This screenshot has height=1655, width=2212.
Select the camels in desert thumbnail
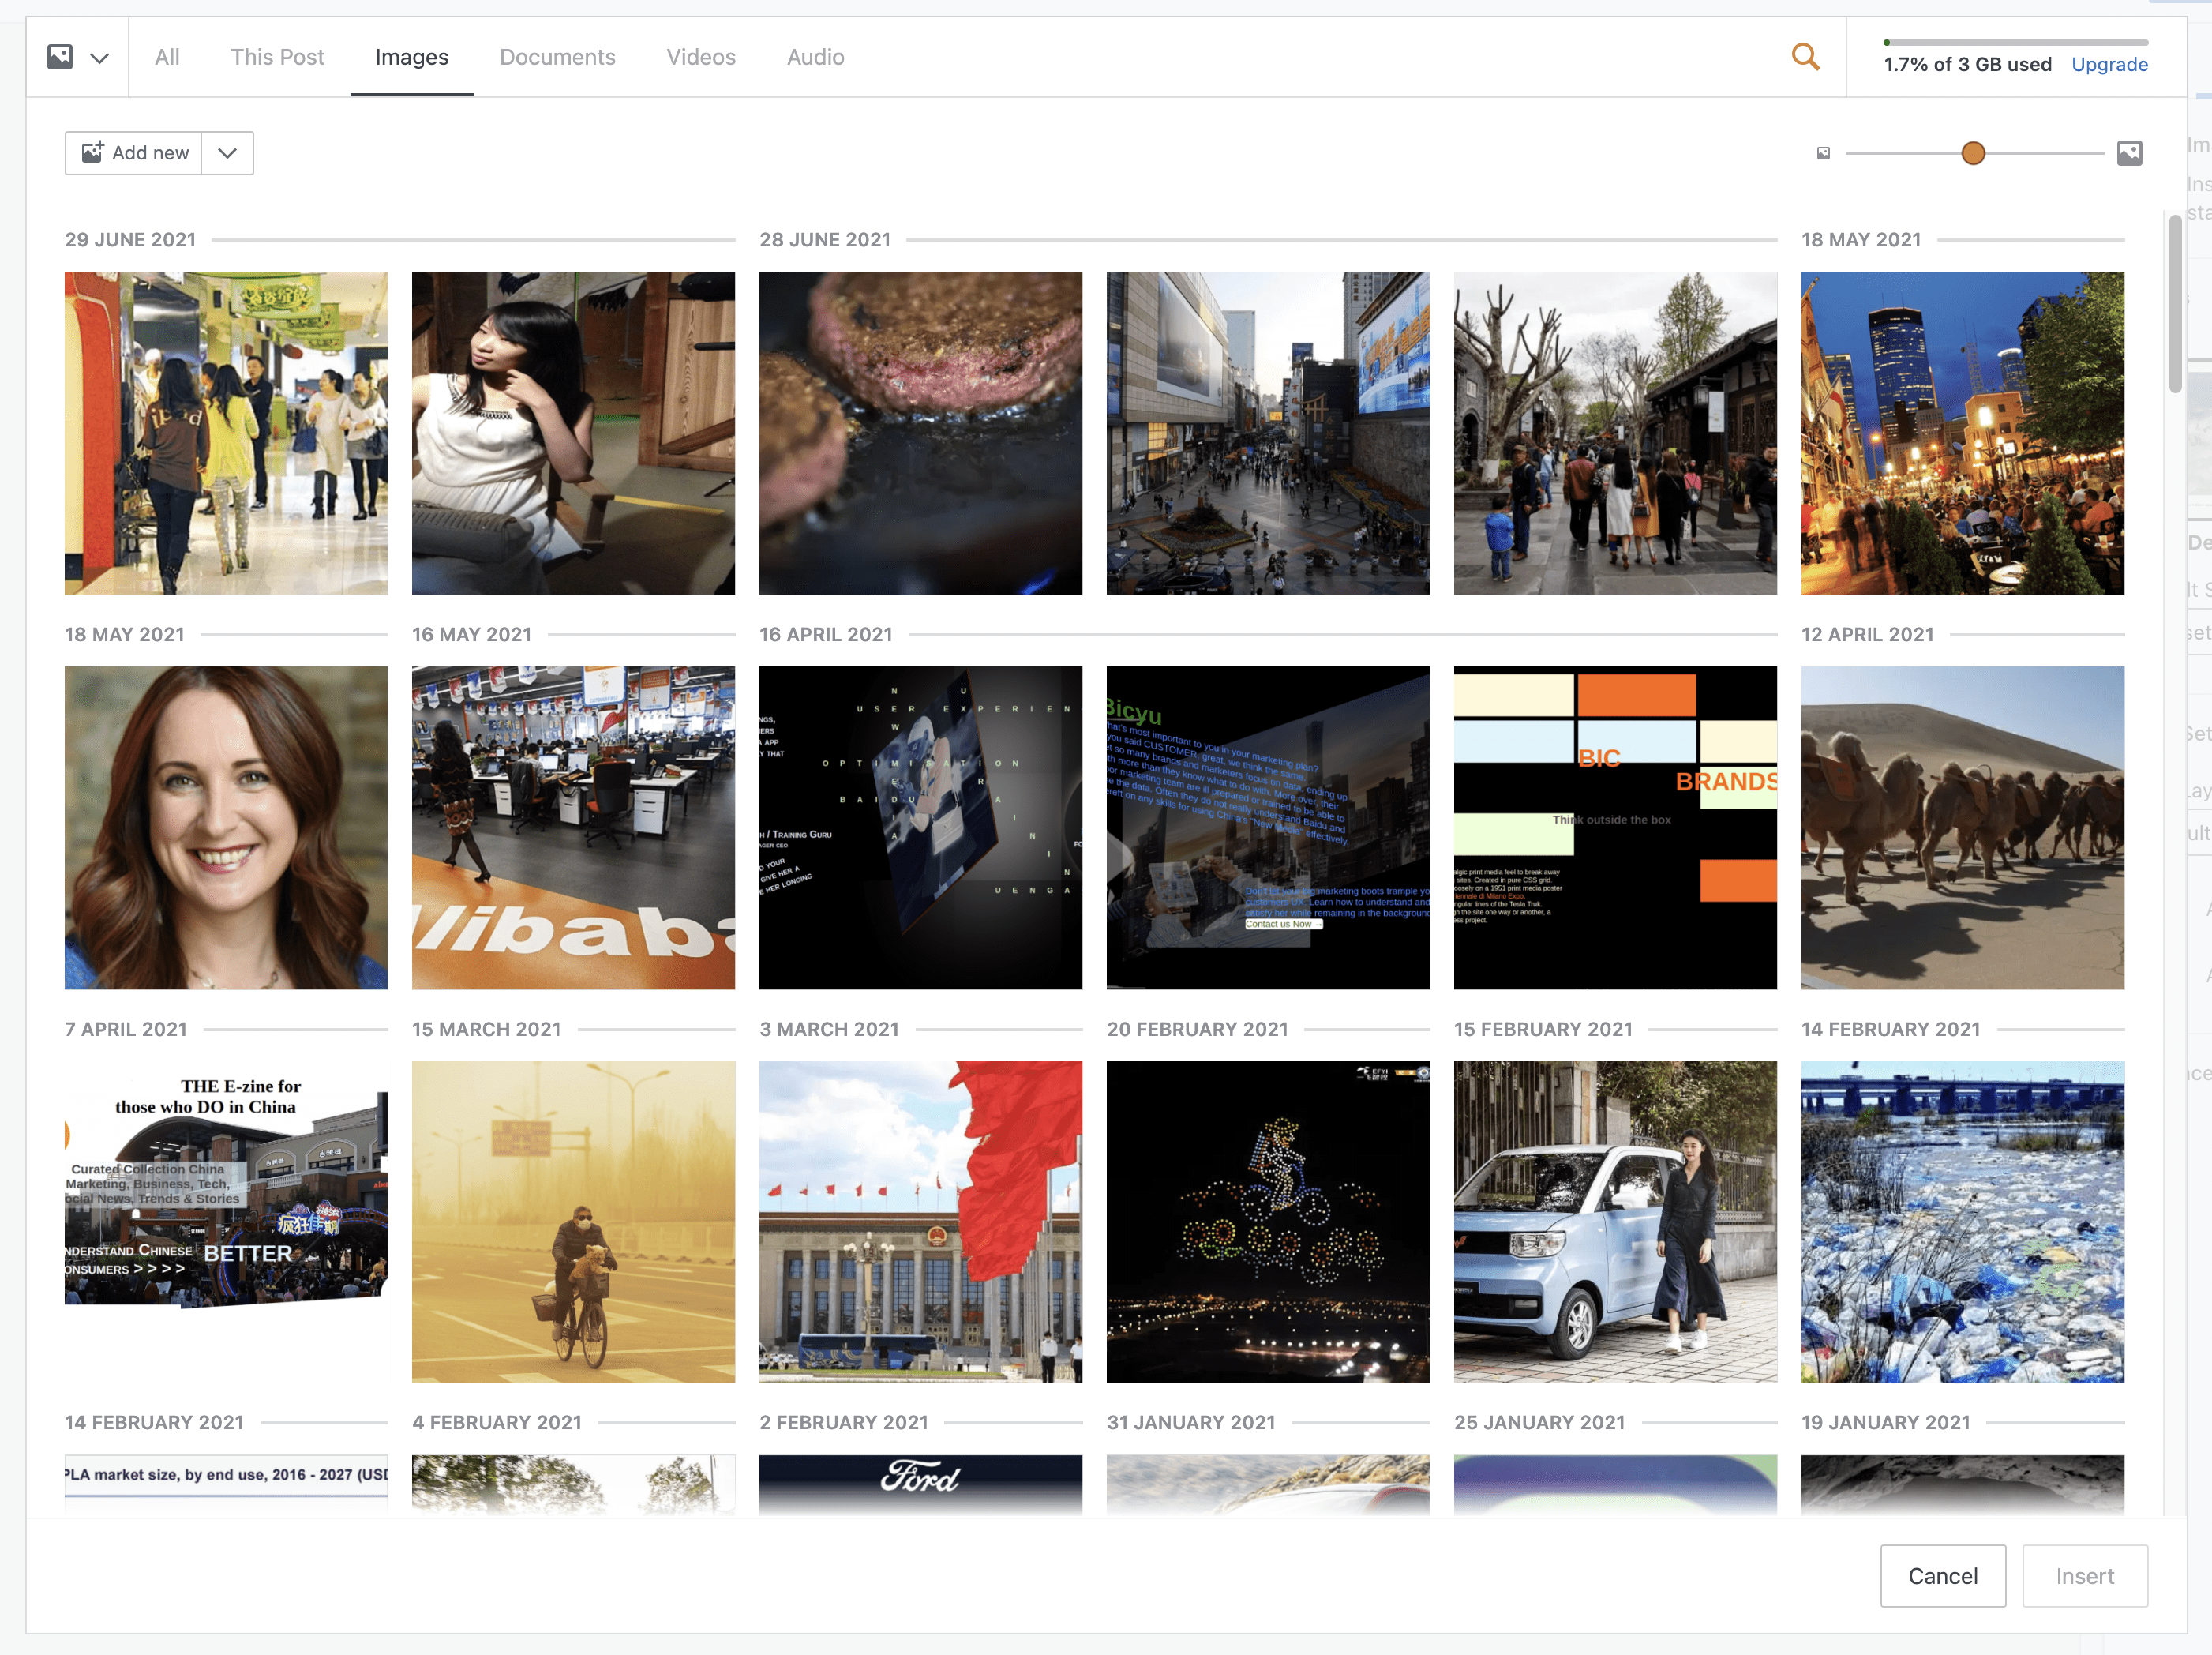click(x=1962, y=827)
